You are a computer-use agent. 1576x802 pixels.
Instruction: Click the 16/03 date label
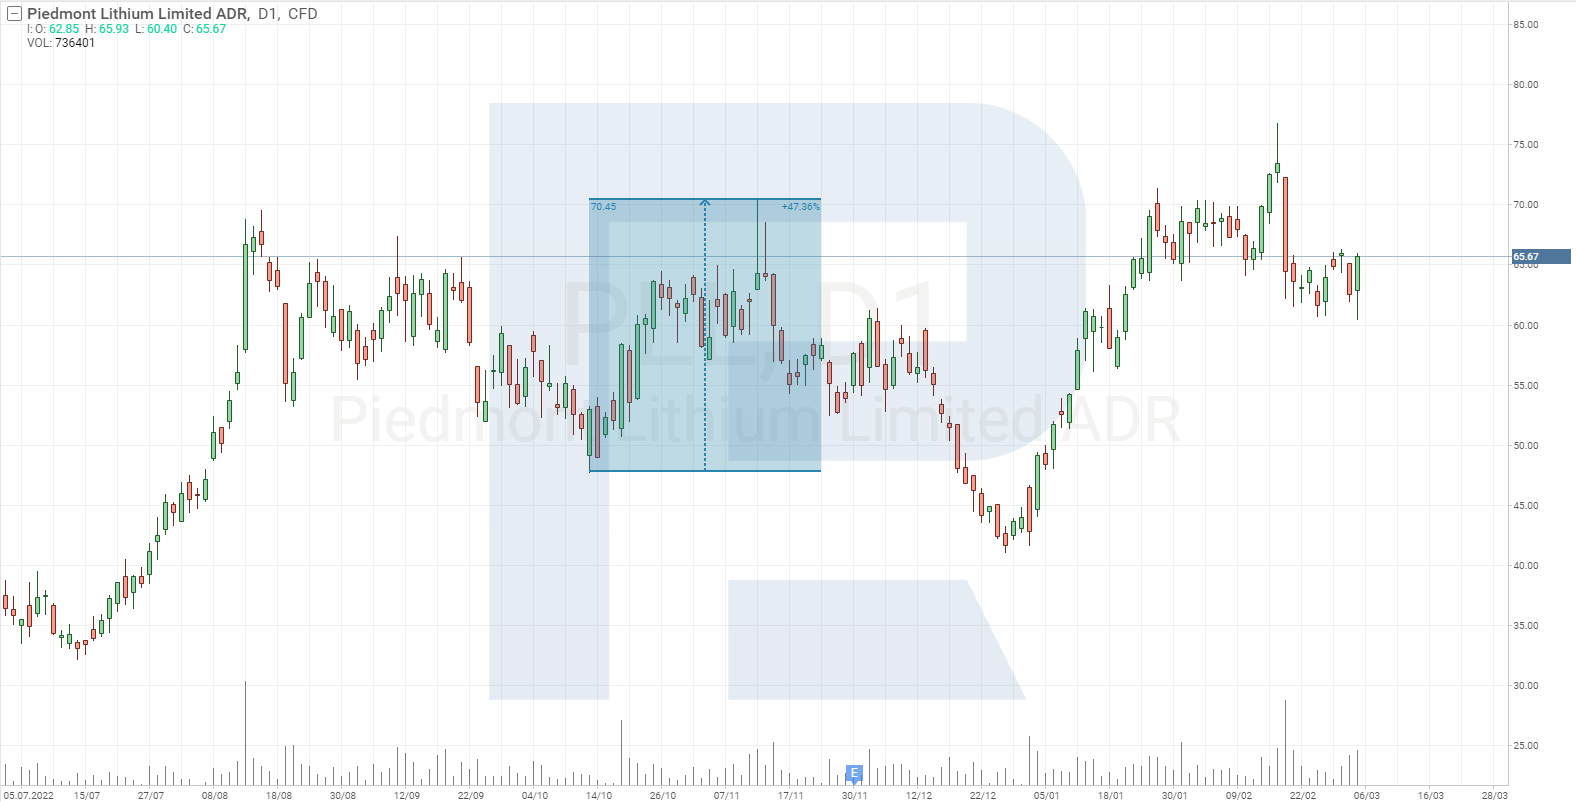coord(1431,796)
